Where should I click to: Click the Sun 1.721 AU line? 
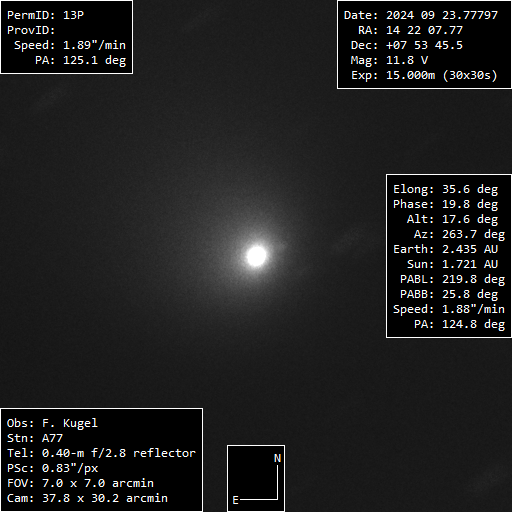coord(452,264)
